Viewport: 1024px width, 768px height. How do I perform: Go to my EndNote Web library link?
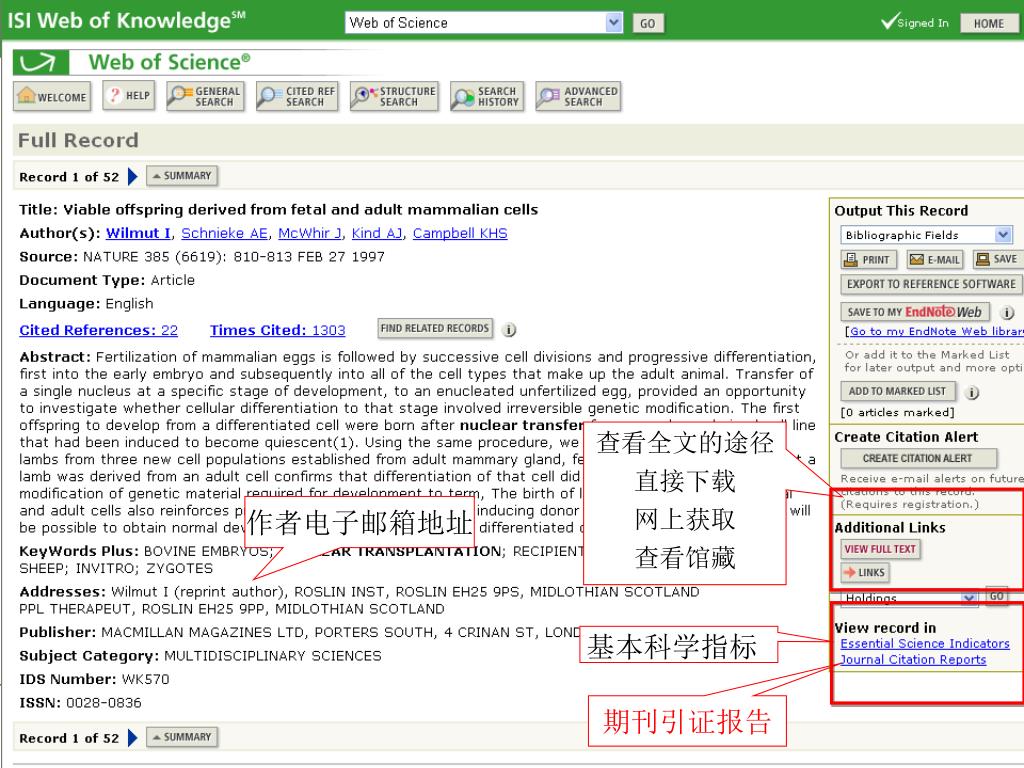(x=936, y=332)
